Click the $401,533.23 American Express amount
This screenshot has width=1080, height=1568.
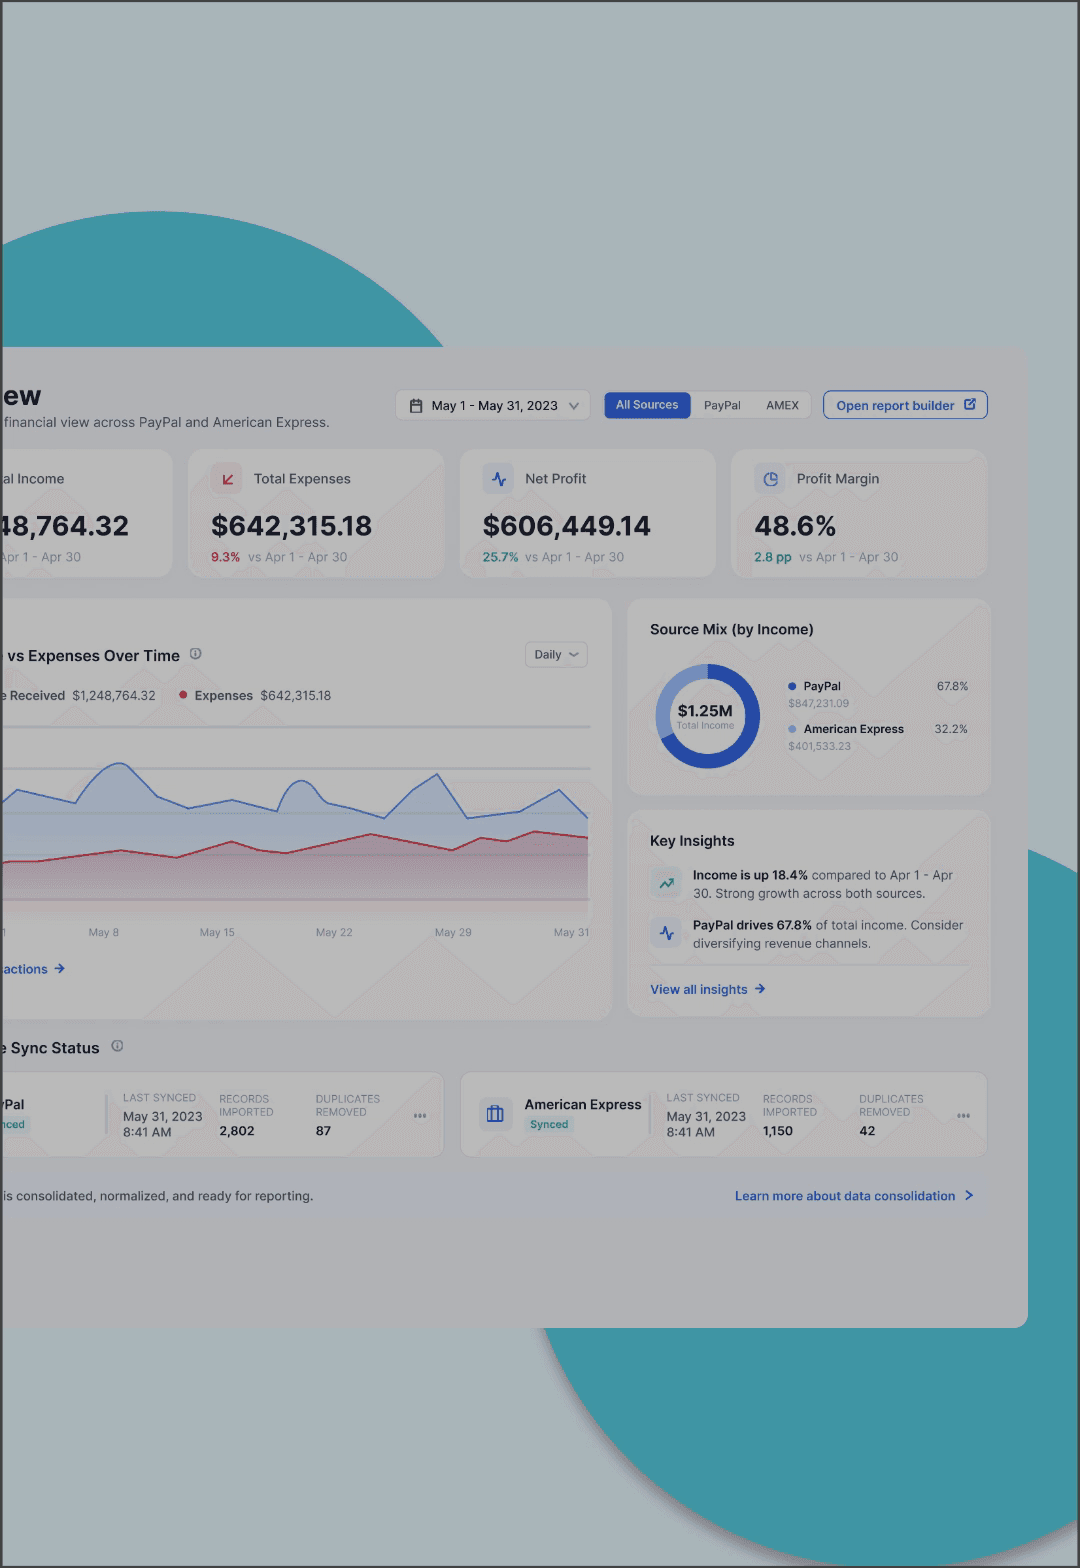819,746
